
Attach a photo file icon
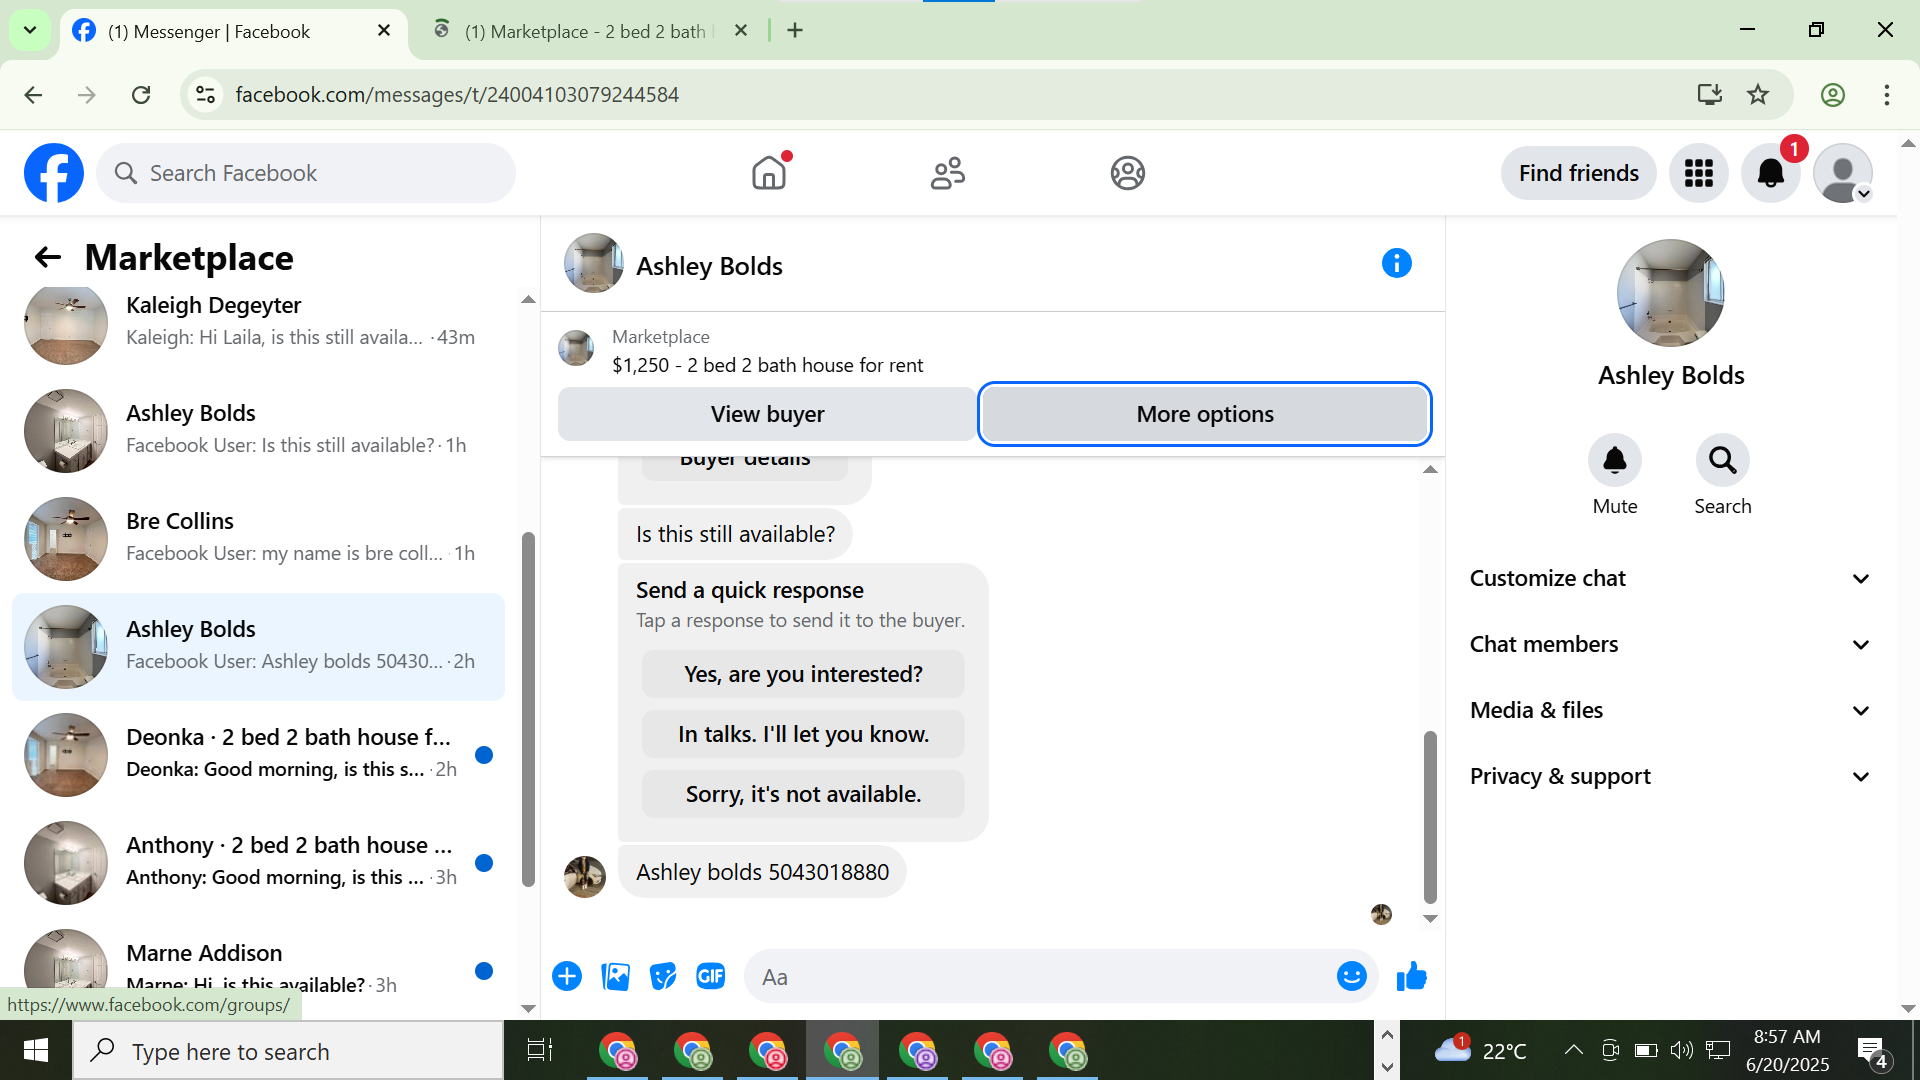click(x=615, y=977)
